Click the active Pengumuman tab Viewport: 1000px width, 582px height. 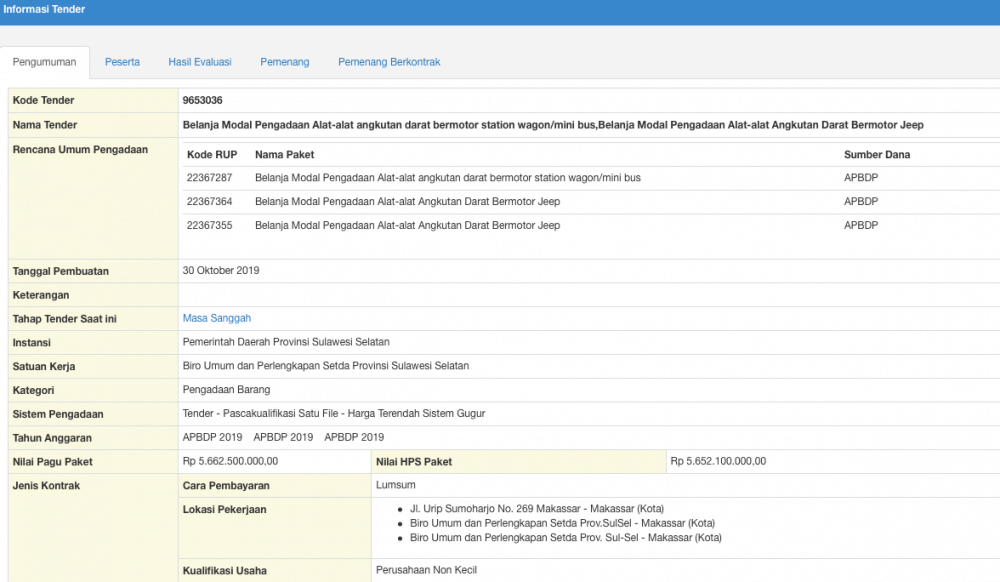click(44, 62)
